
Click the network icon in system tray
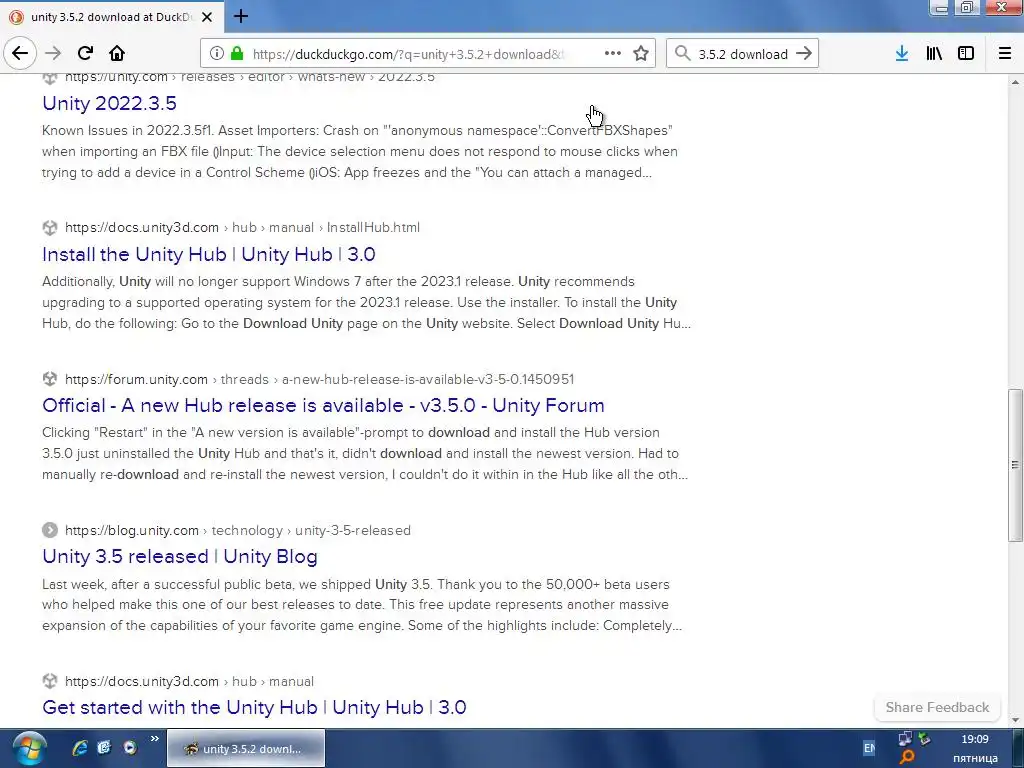[905, 739]
